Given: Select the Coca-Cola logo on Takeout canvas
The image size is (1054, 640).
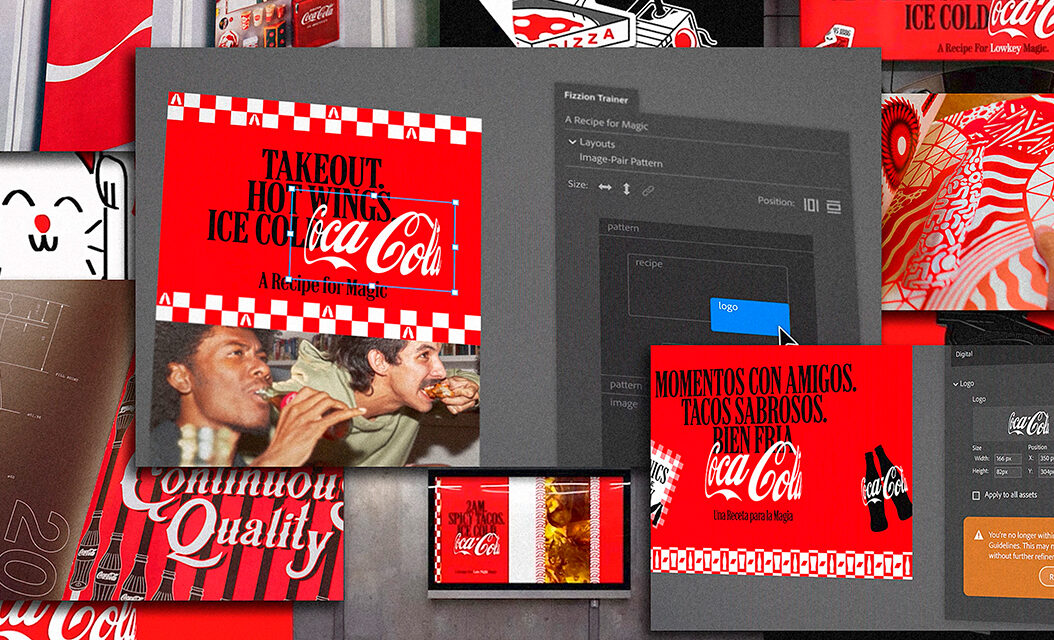Looking at the screenshot, I should click(x=373, y=243).
